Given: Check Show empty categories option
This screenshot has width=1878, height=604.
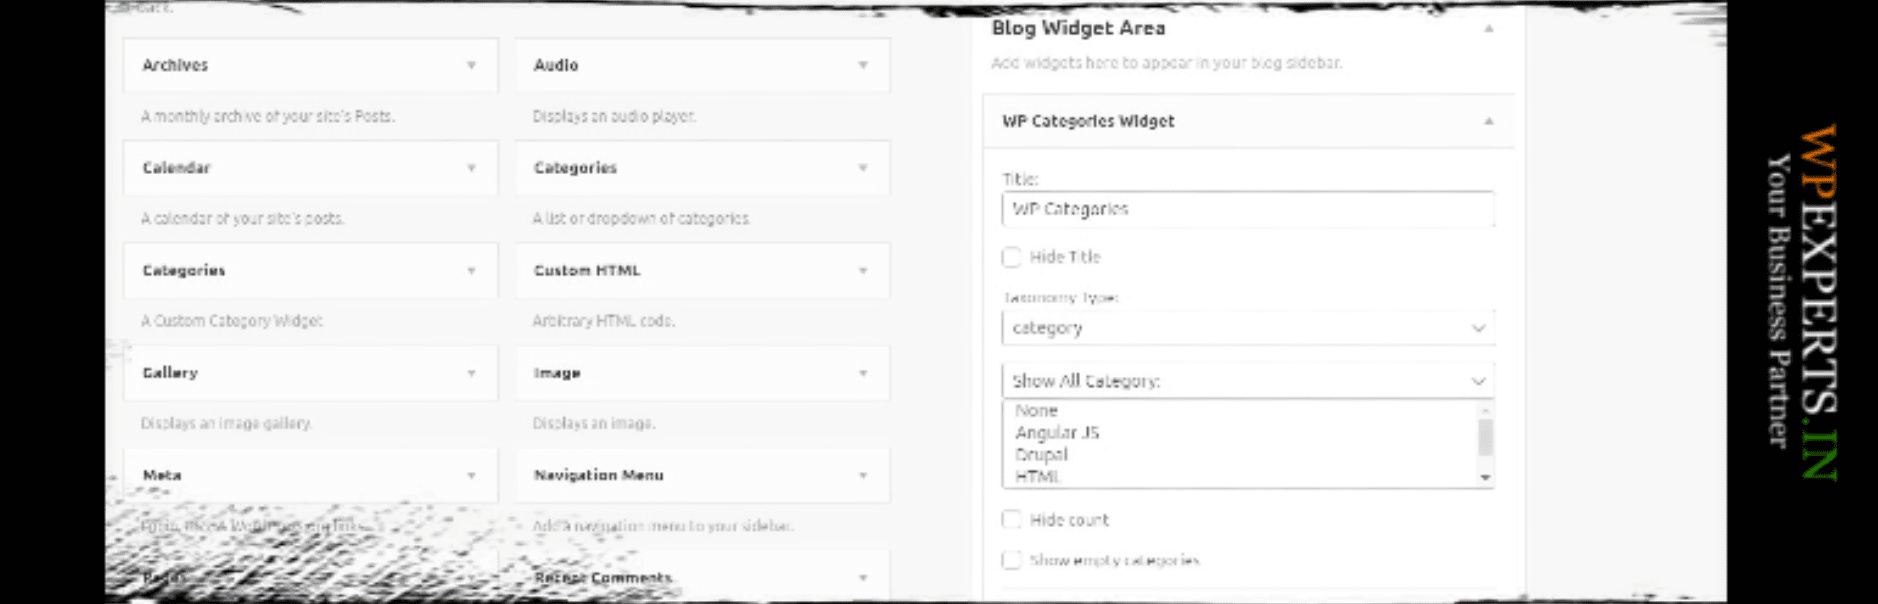Looking at the screenshot, I should point(1011,561).
